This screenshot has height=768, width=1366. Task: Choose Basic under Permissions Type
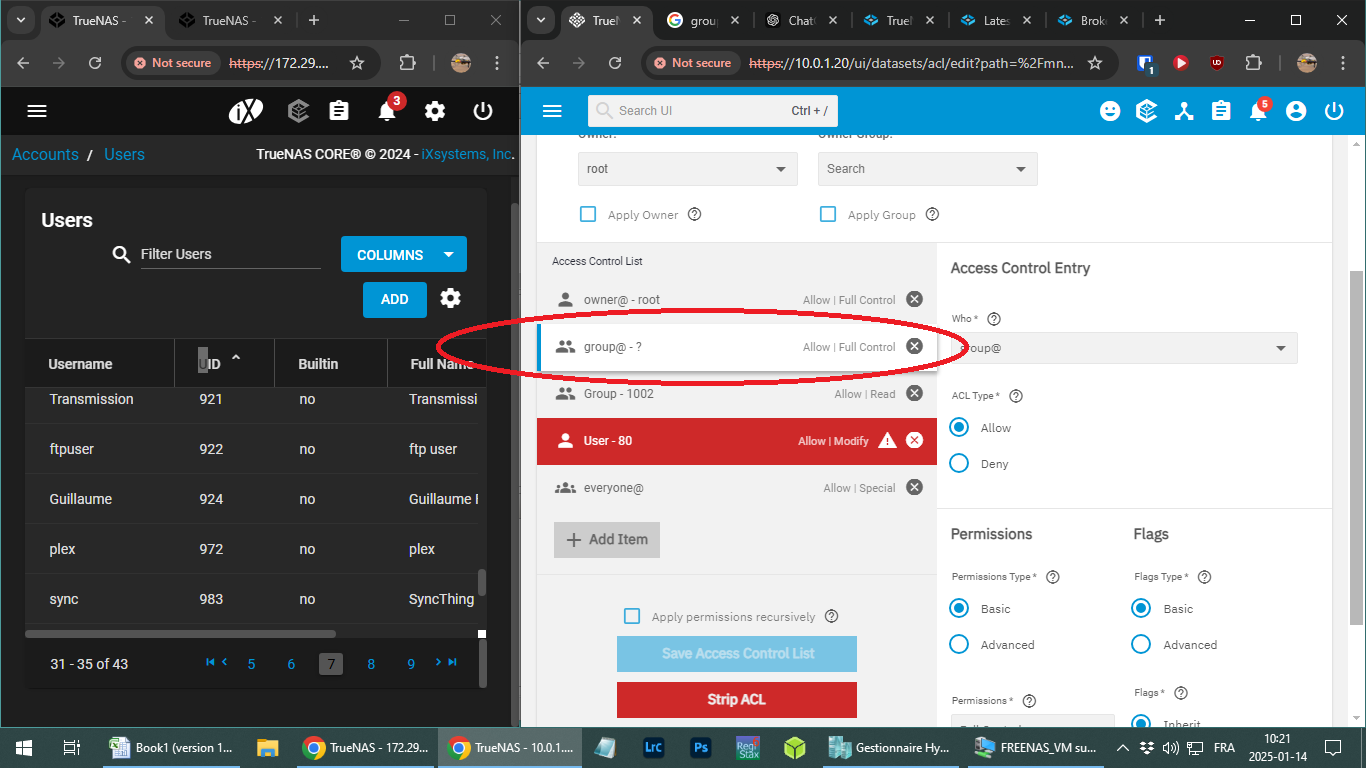(x=959, y=608)
